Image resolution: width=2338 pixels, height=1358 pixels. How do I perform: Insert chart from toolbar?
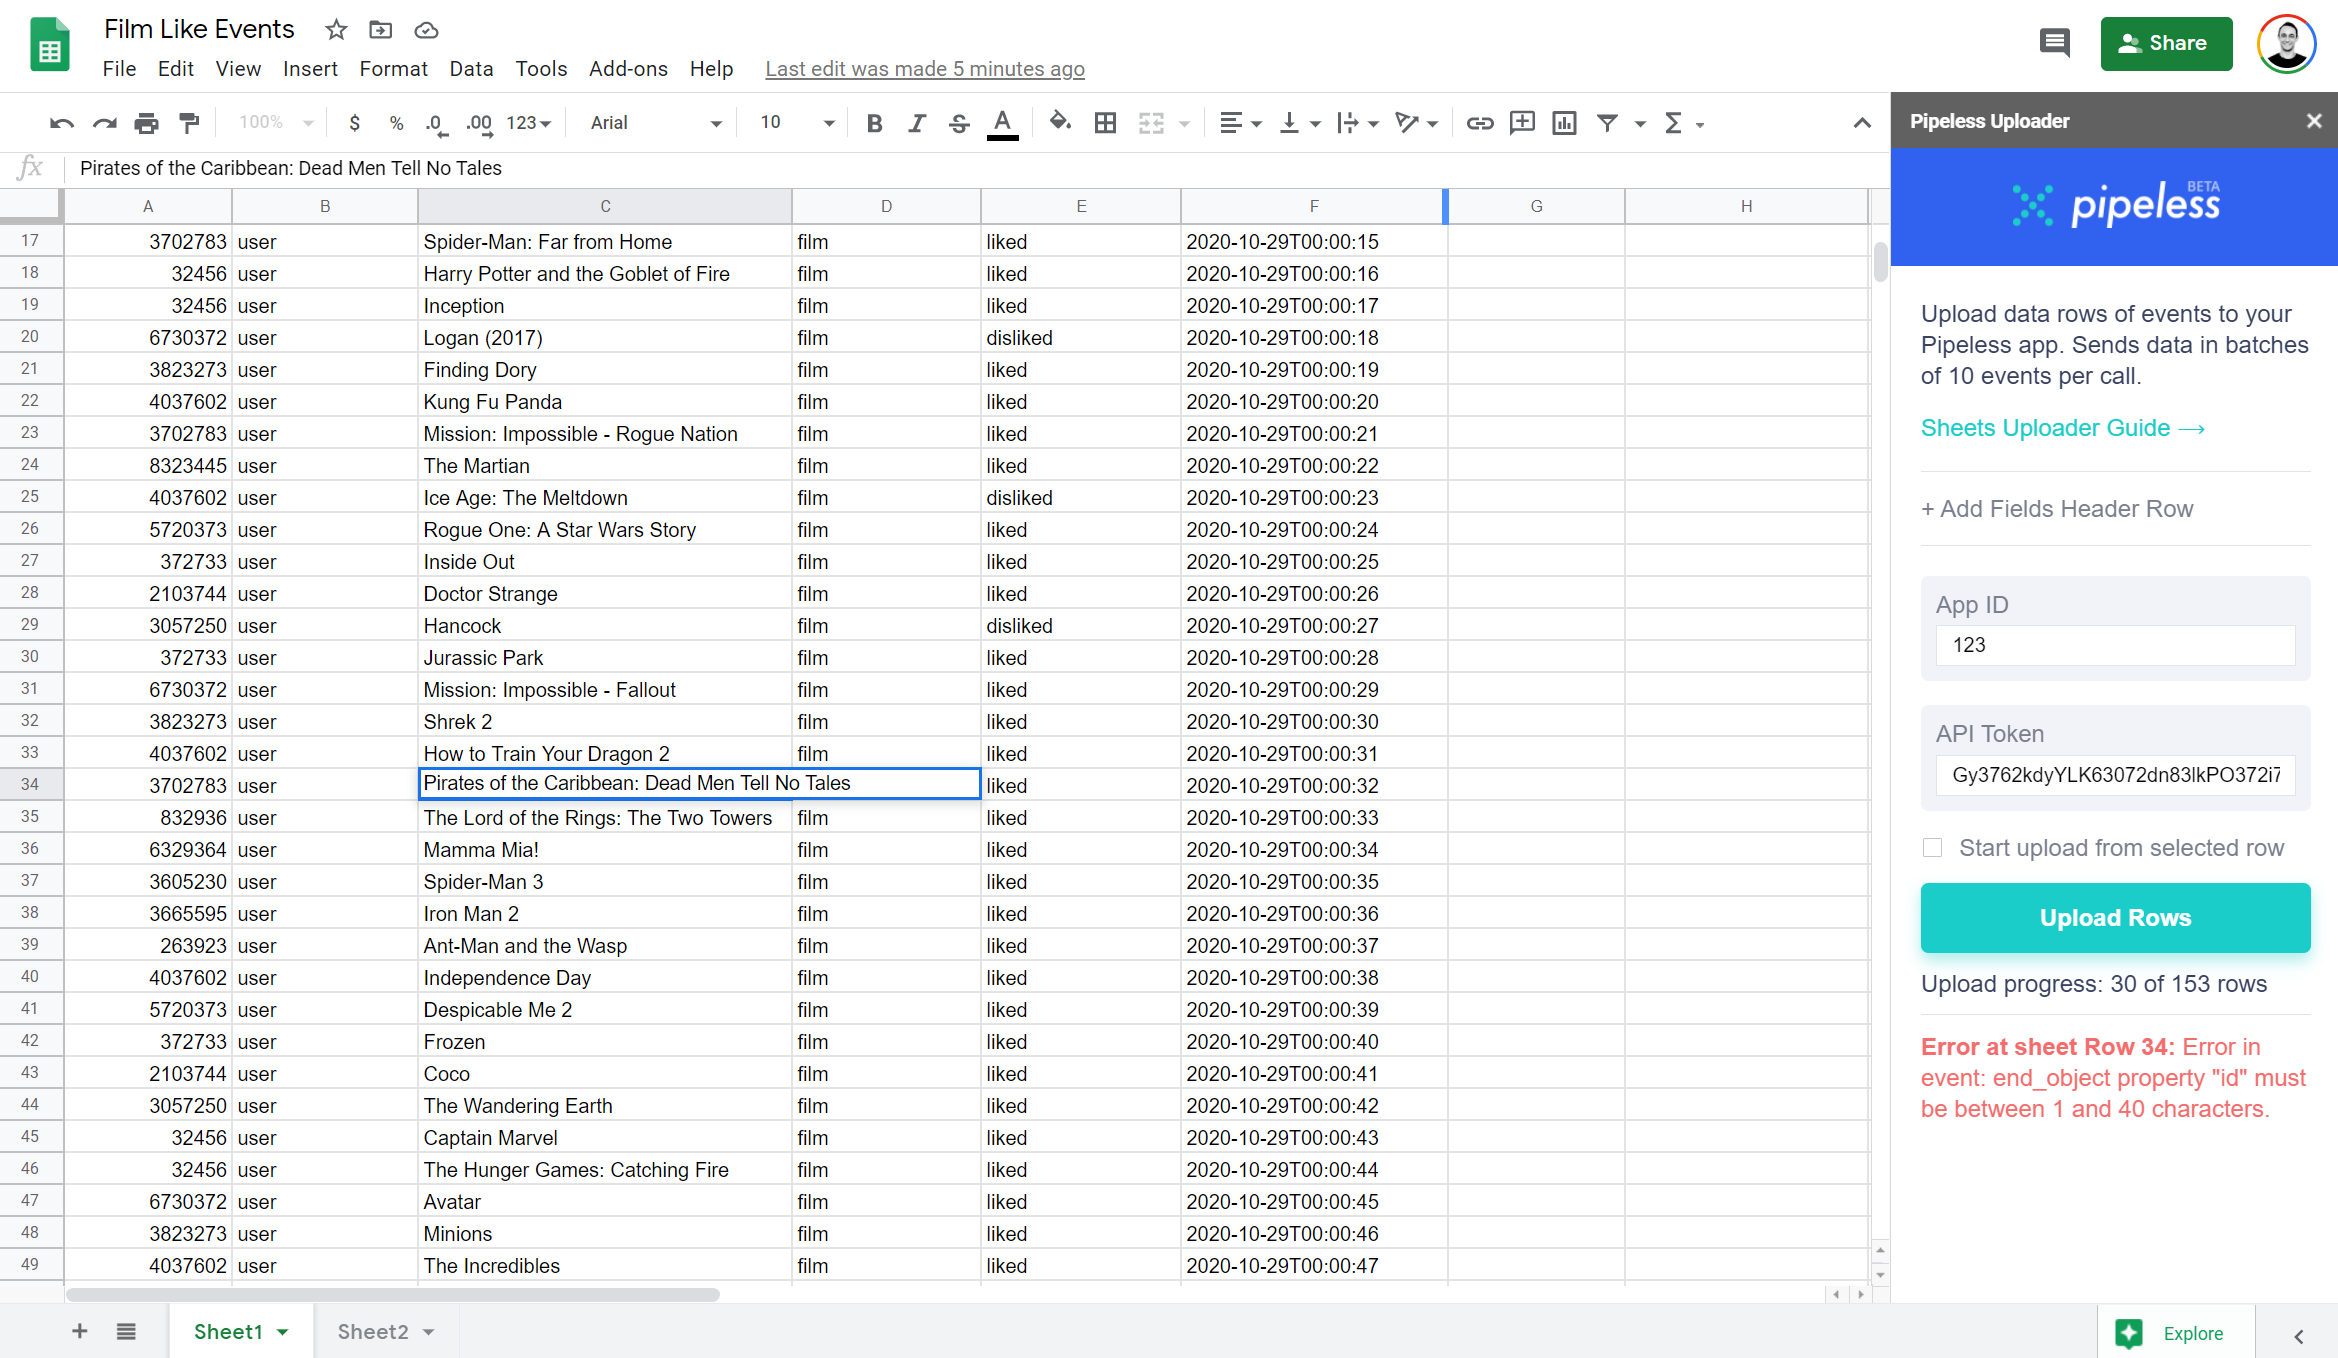coord(1564,123)
